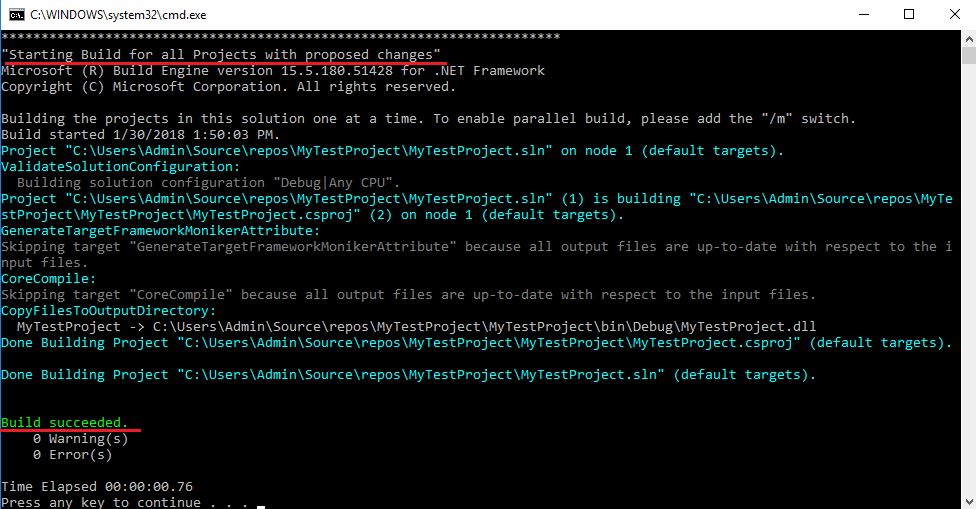Image resolution: width=976 pixels, height=509 pixels.
Task: Click "Starting Build for all Projects" line
Action: 221,55
